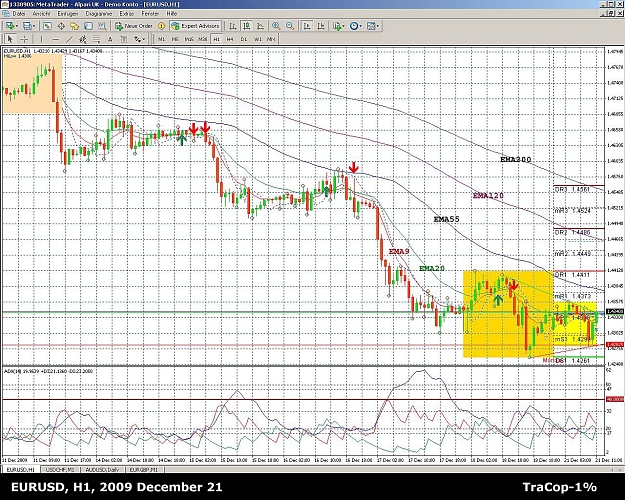Select the text 'A' tool

coord(110,39)
